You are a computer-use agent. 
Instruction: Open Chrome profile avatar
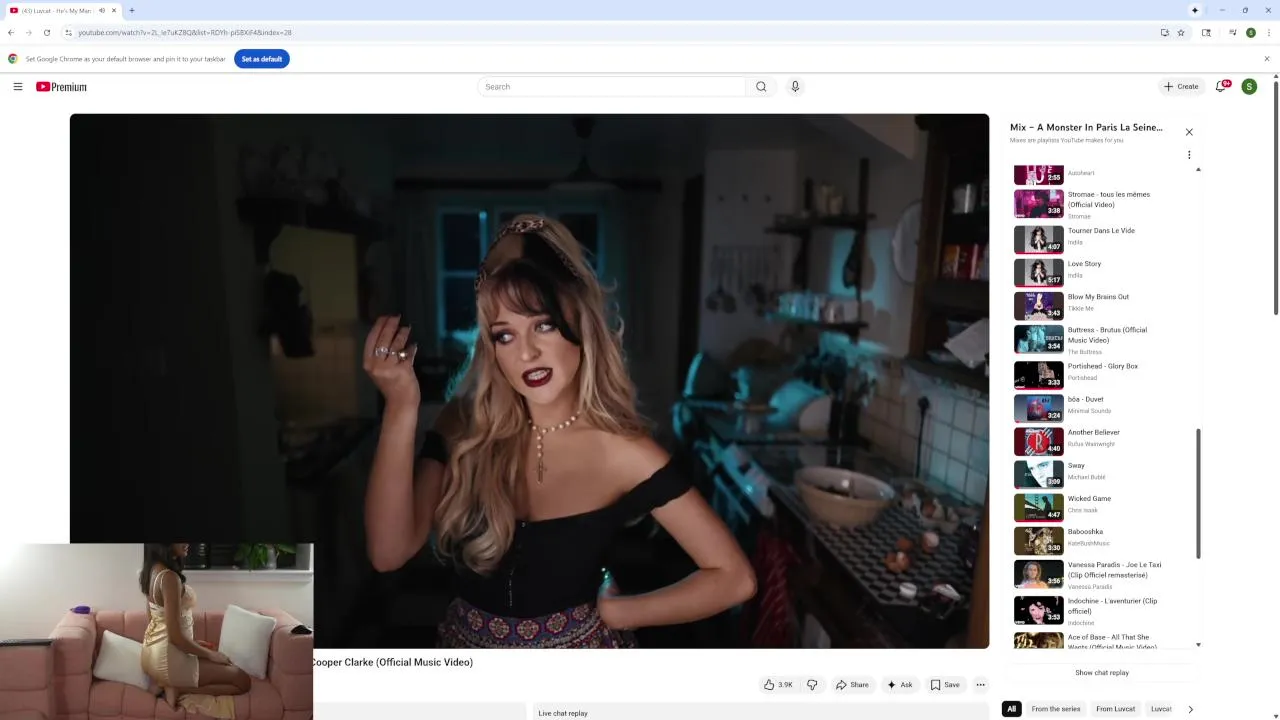click(x=1251, y=32)
